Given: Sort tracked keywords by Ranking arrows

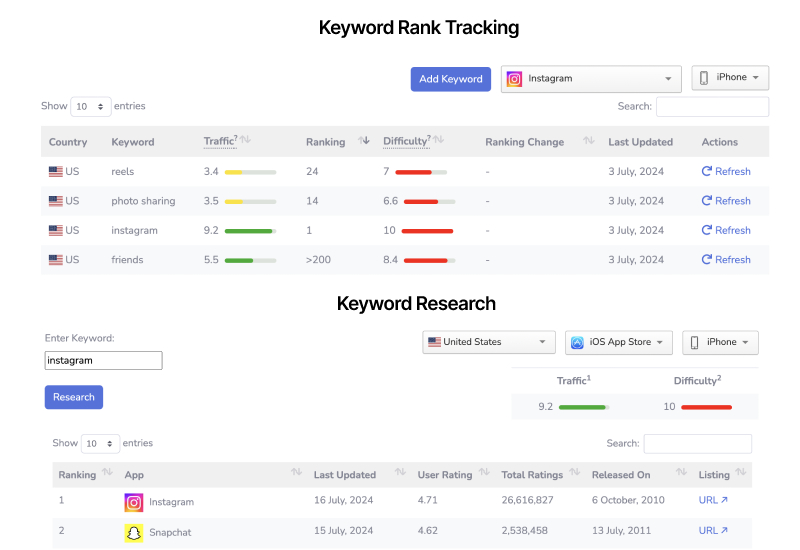Looking at the screenshot, I should pyautogui.click(x=364, y=140).
